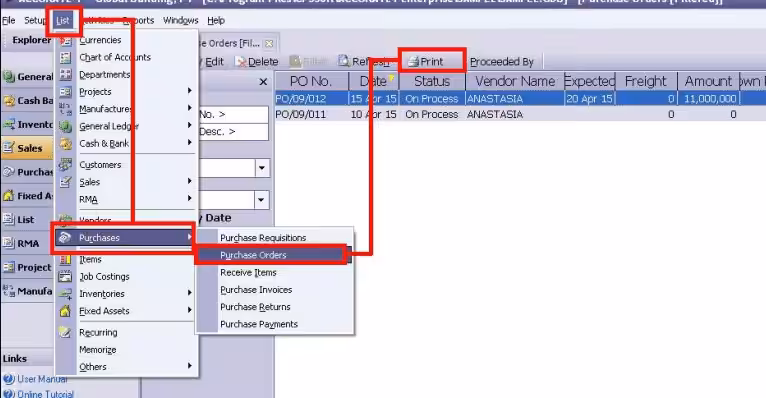The width and height of the screenshot is (766, 398).
Task: Open the Help menu
Action: click(216, 21)
